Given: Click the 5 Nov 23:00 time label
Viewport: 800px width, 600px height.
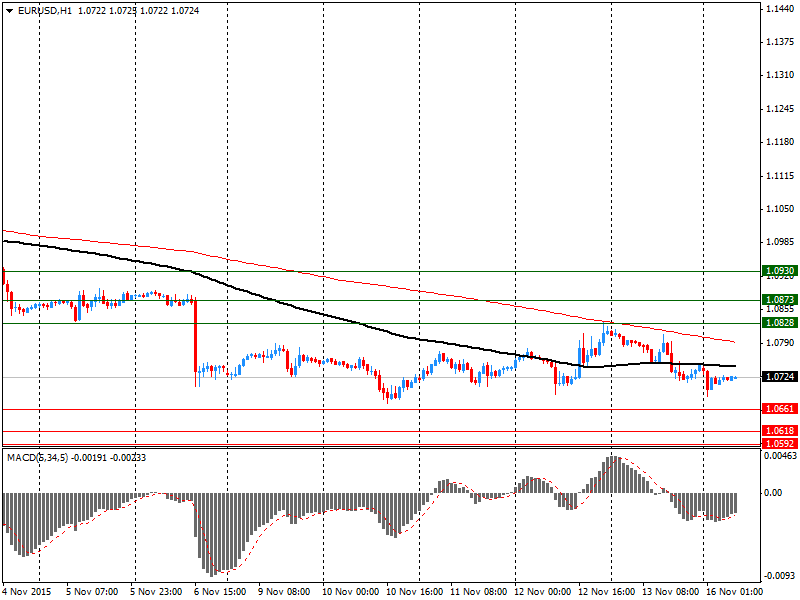Looking at the screenshot, I should click(156, 592).
